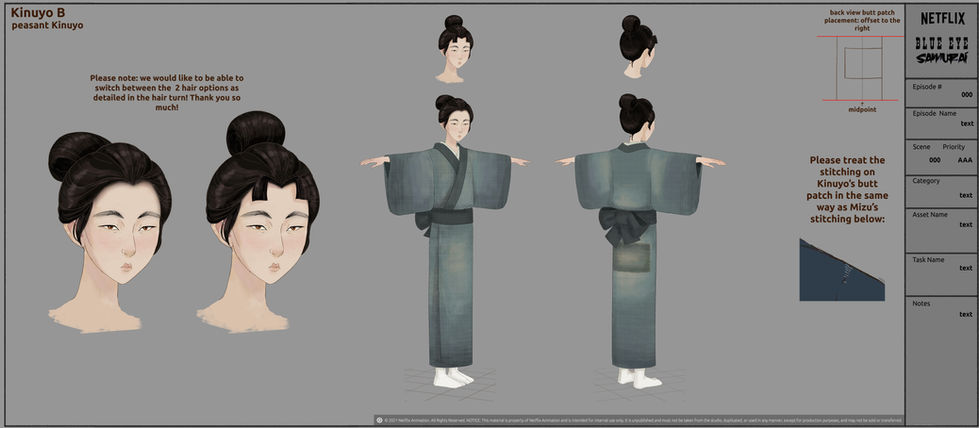
Task: Click the small back-facing head turnaround
Action: tap(637, 47)
